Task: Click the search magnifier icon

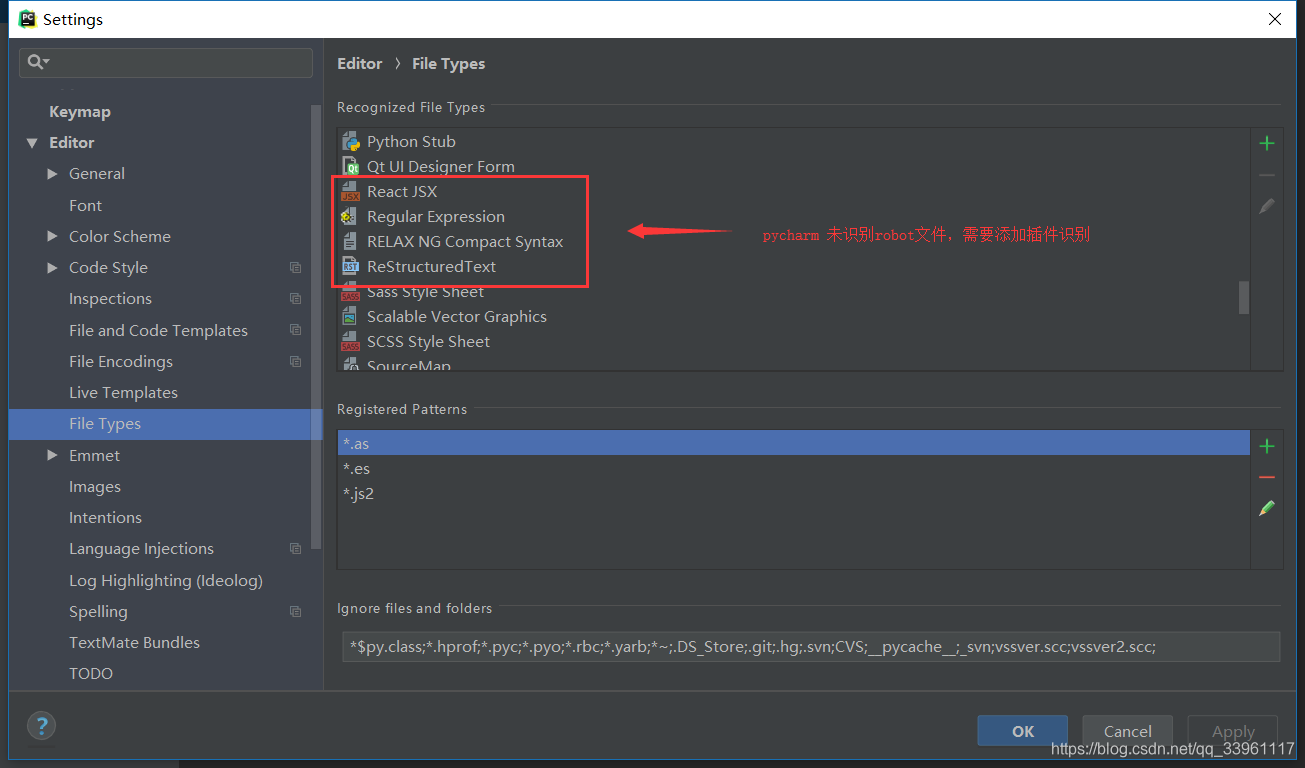Action: point(37,62)
